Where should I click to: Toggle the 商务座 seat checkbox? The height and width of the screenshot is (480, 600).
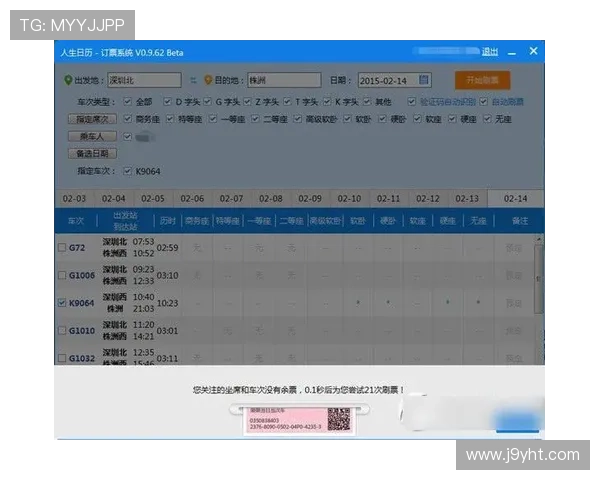[127, 119]
